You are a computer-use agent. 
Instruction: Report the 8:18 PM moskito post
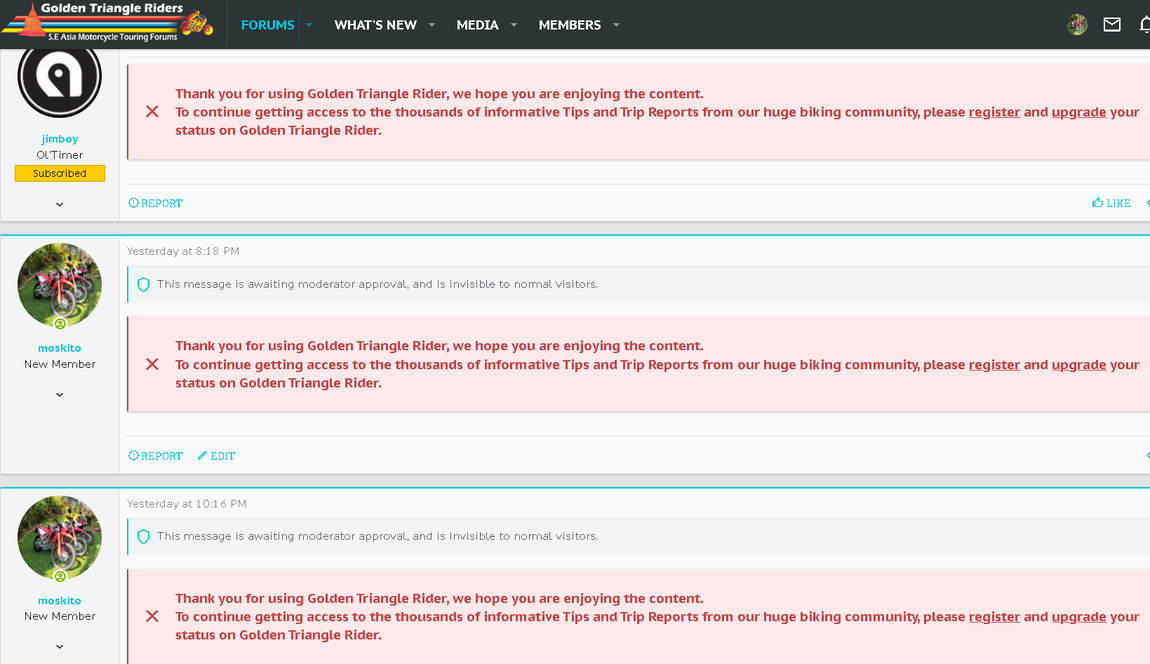(156, 456)
